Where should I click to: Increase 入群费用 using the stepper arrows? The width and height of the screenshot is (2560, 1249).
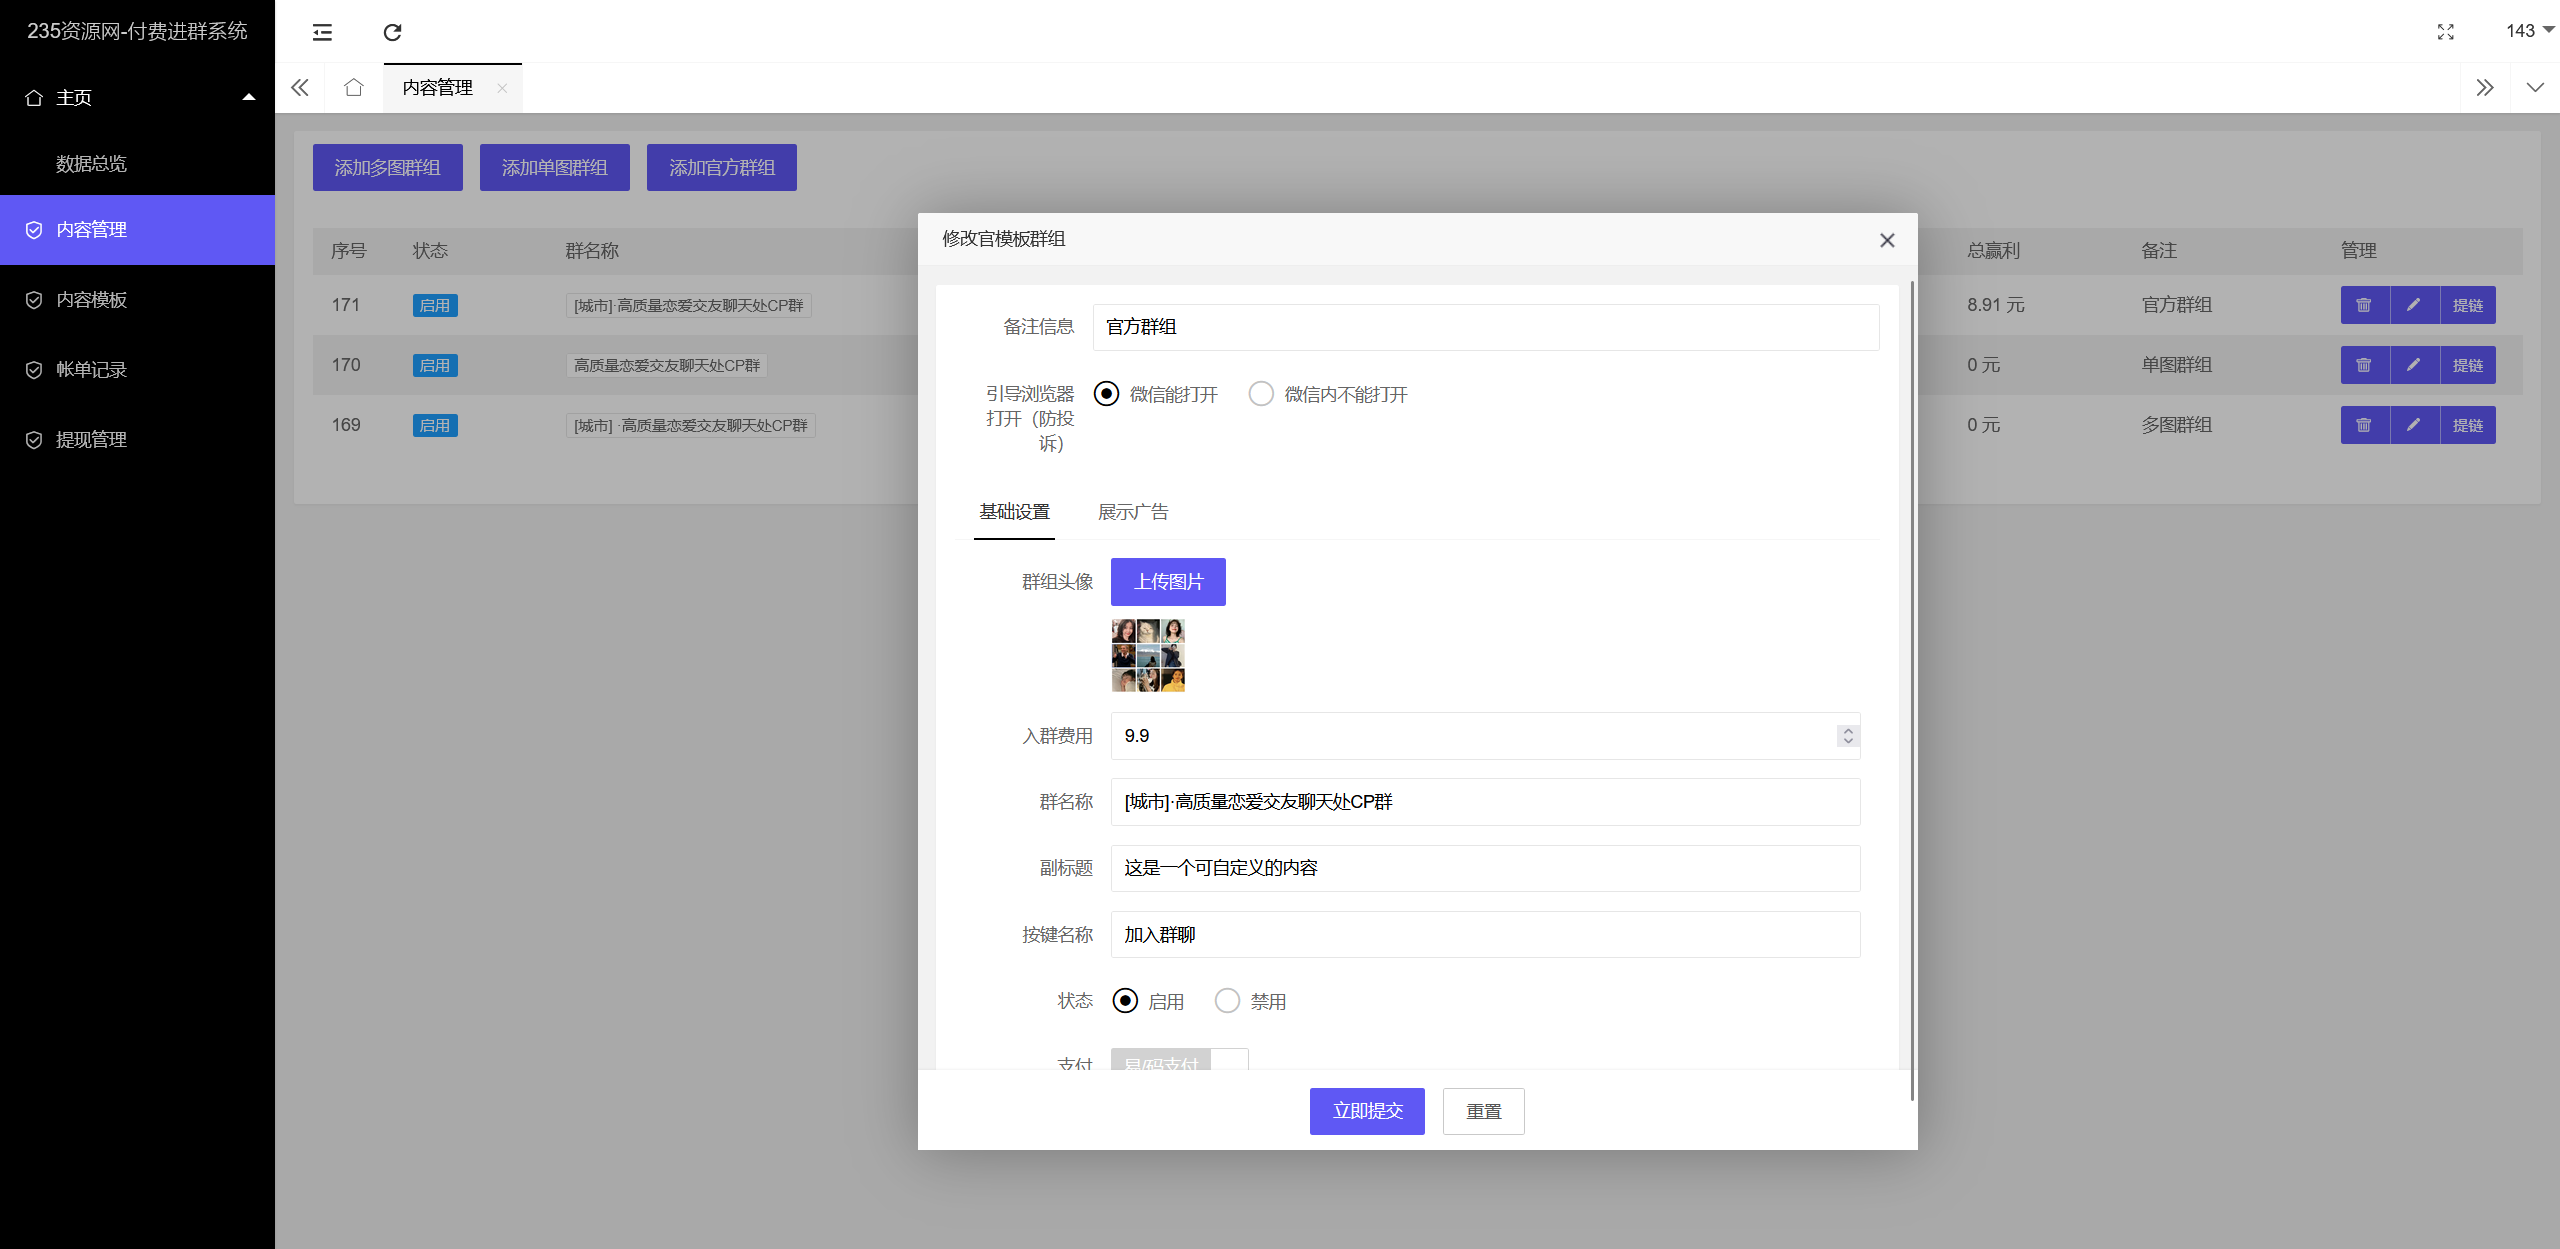1846,730
